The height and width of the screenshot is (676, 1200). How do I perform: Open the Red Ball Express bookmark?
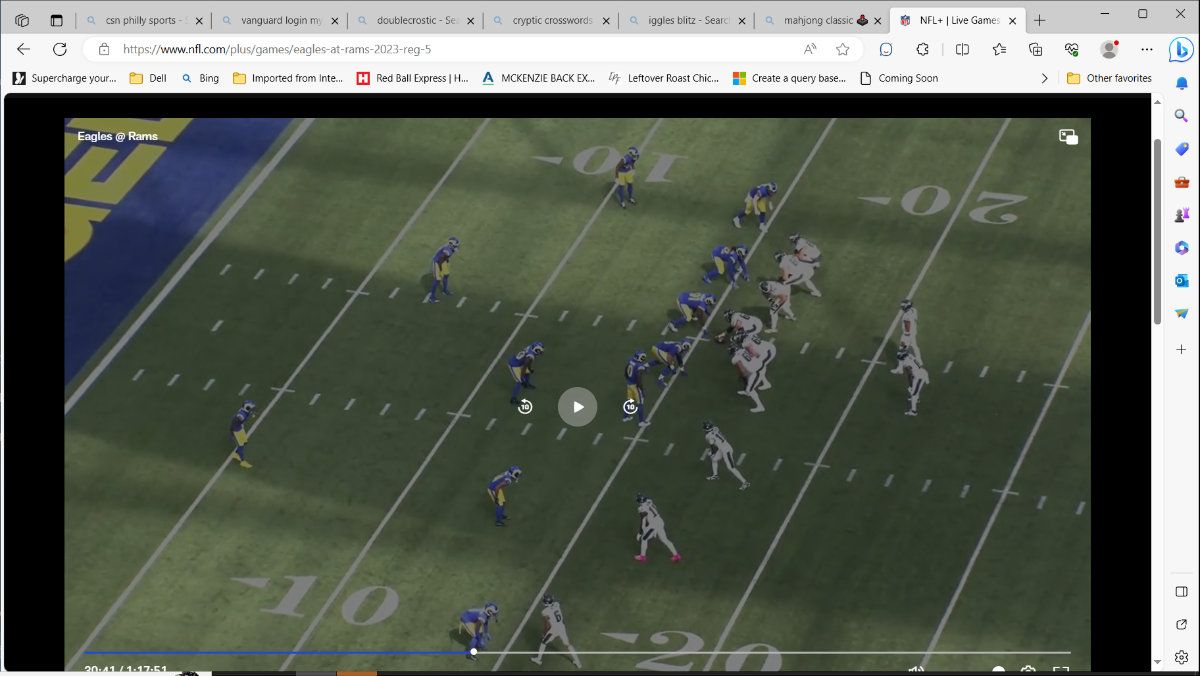click(412, 78)
